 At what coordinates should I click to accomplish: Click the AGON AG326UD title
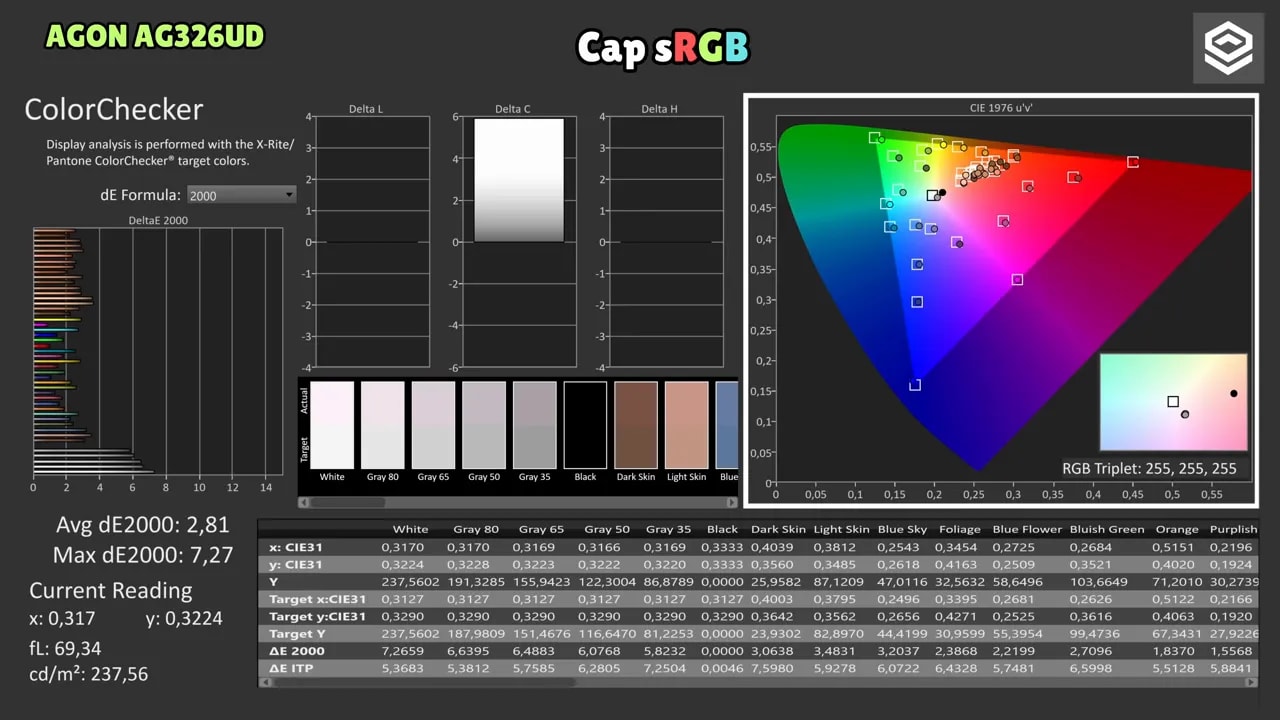tap(155, 37)
